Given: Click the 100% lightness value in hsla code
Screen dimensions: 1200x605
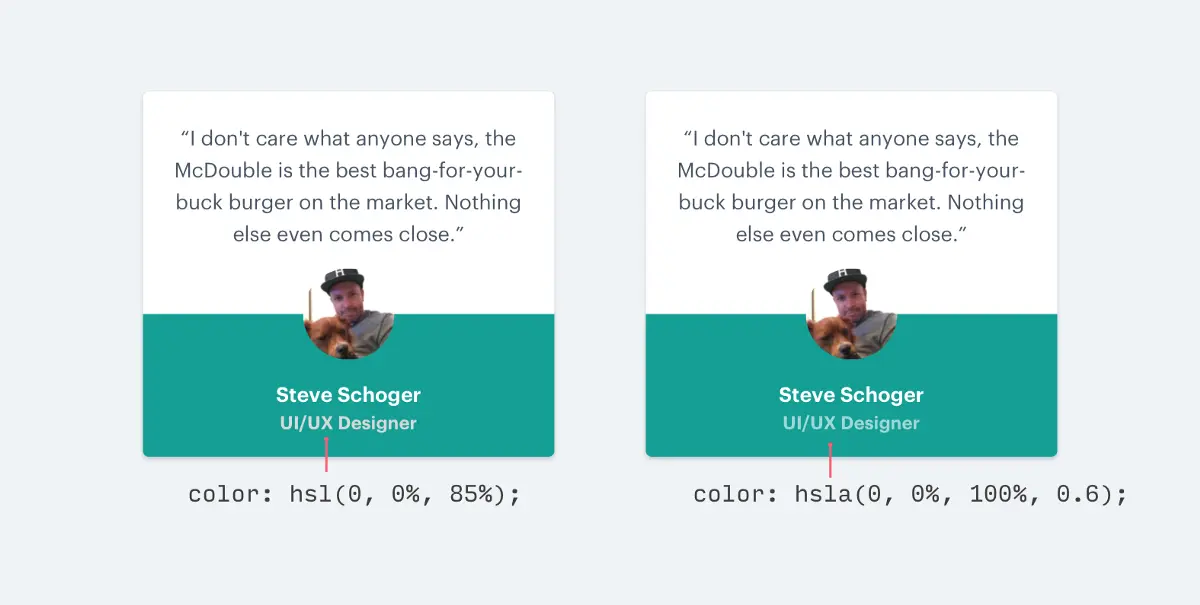Looking at the screenshot, I should coord(995,495).
